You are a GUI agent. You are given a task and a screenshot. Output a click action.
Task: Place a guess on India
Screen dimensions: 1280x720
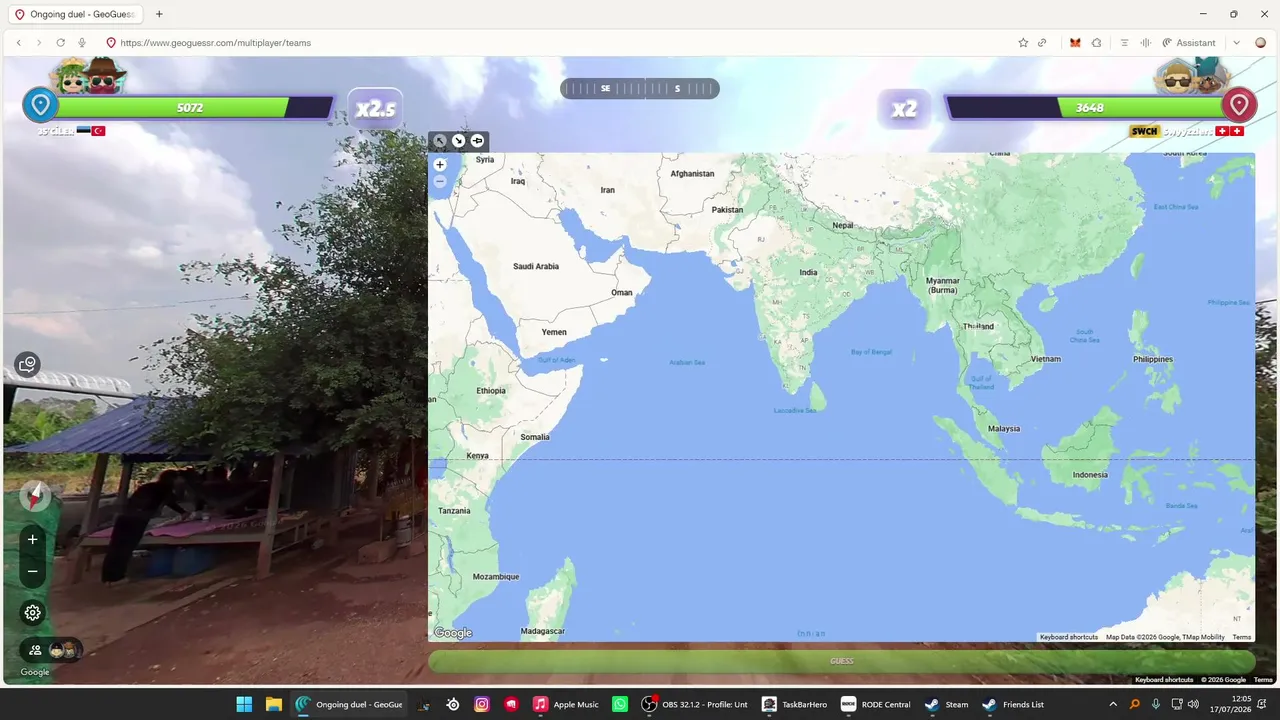(x=808, y=272)
